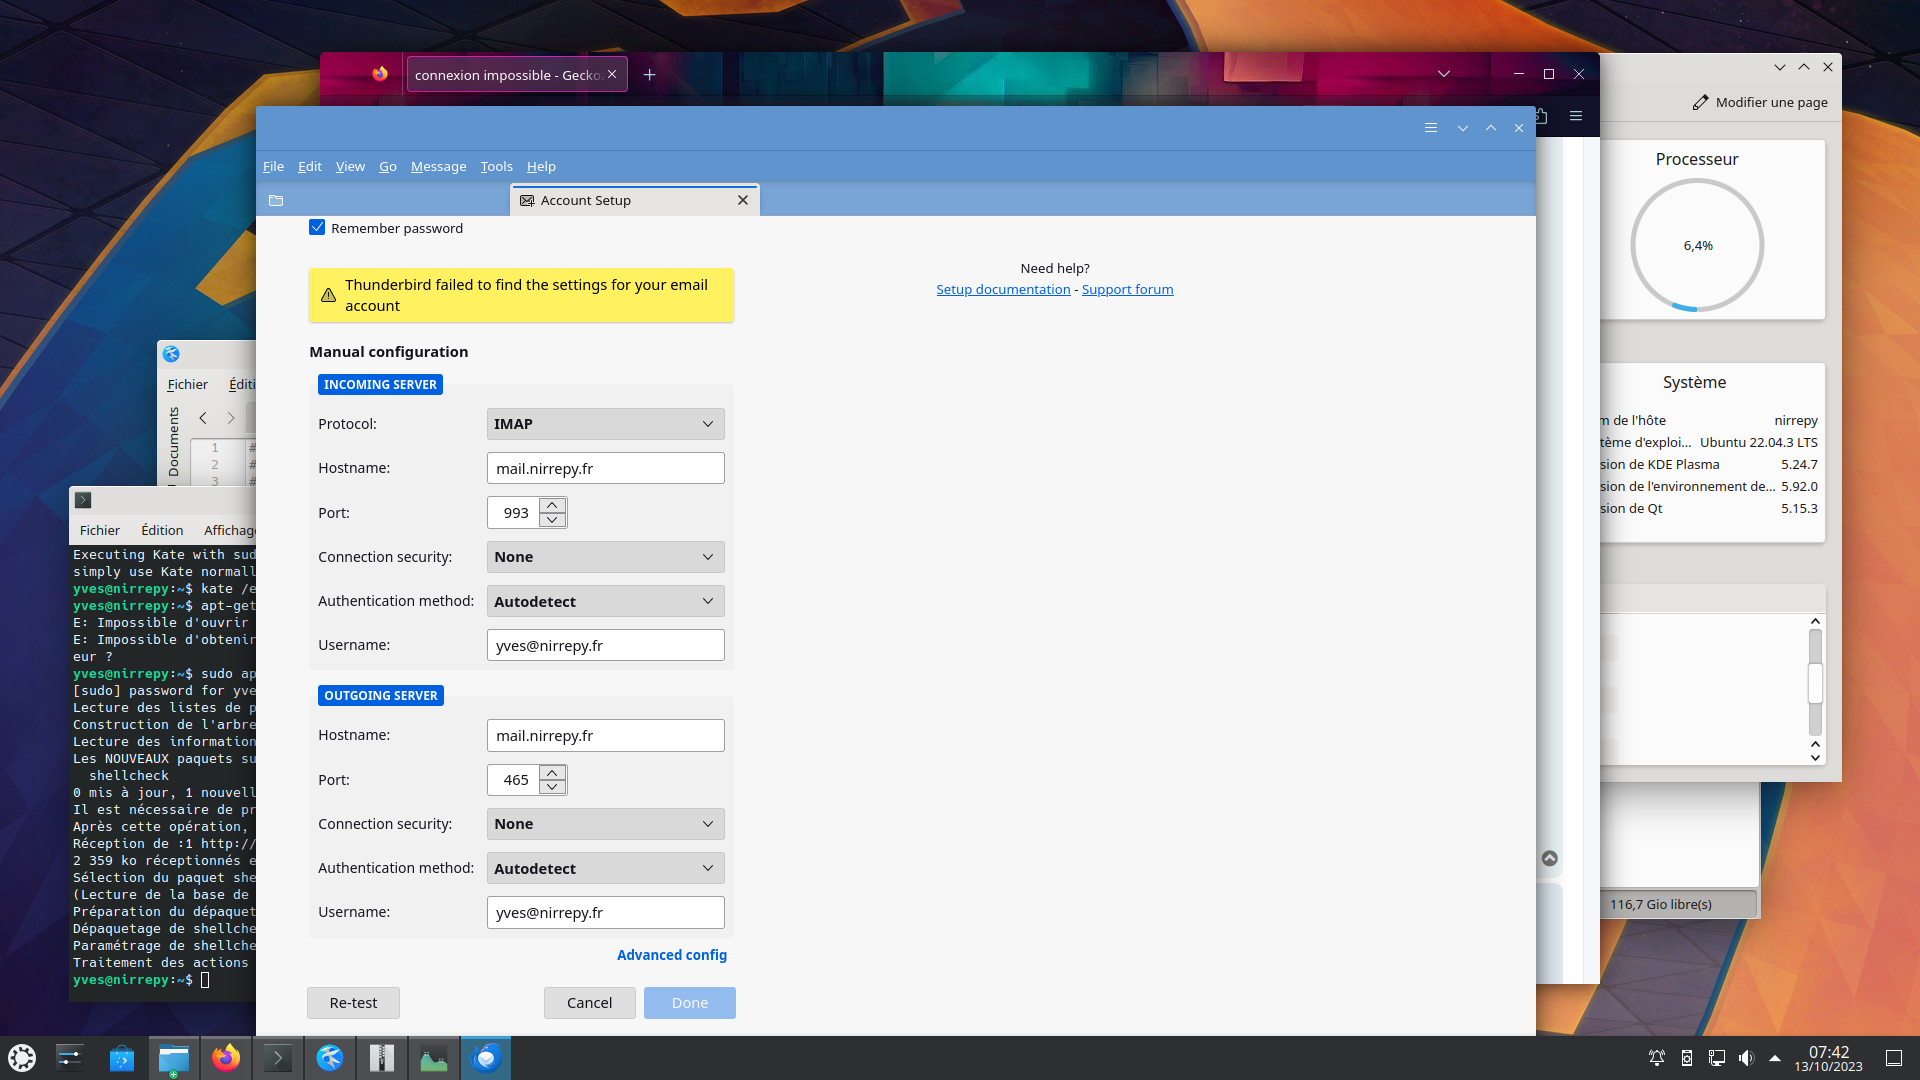The image size is (1920, 1080).
Task: Click pencil icon for Modifier une page
Action: [1700, 103]
